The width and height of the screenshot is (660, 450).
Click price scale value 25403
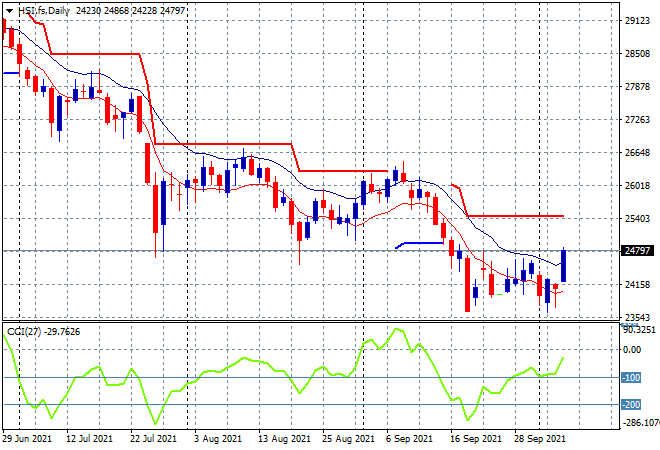coord(637,218)
